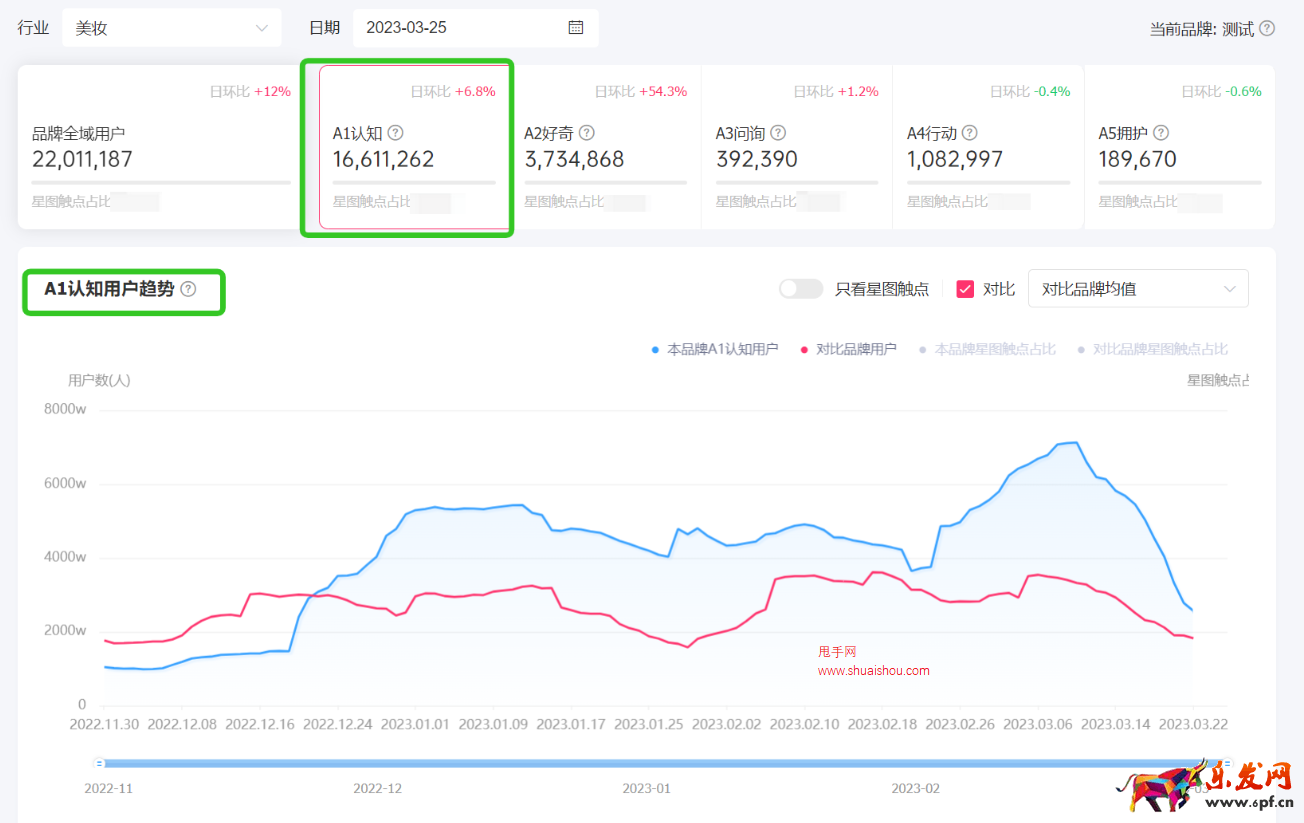Screen dimensions: 1304x823
Task: Select the 品牌全域用户 card
Action: (x=161, y=147)
